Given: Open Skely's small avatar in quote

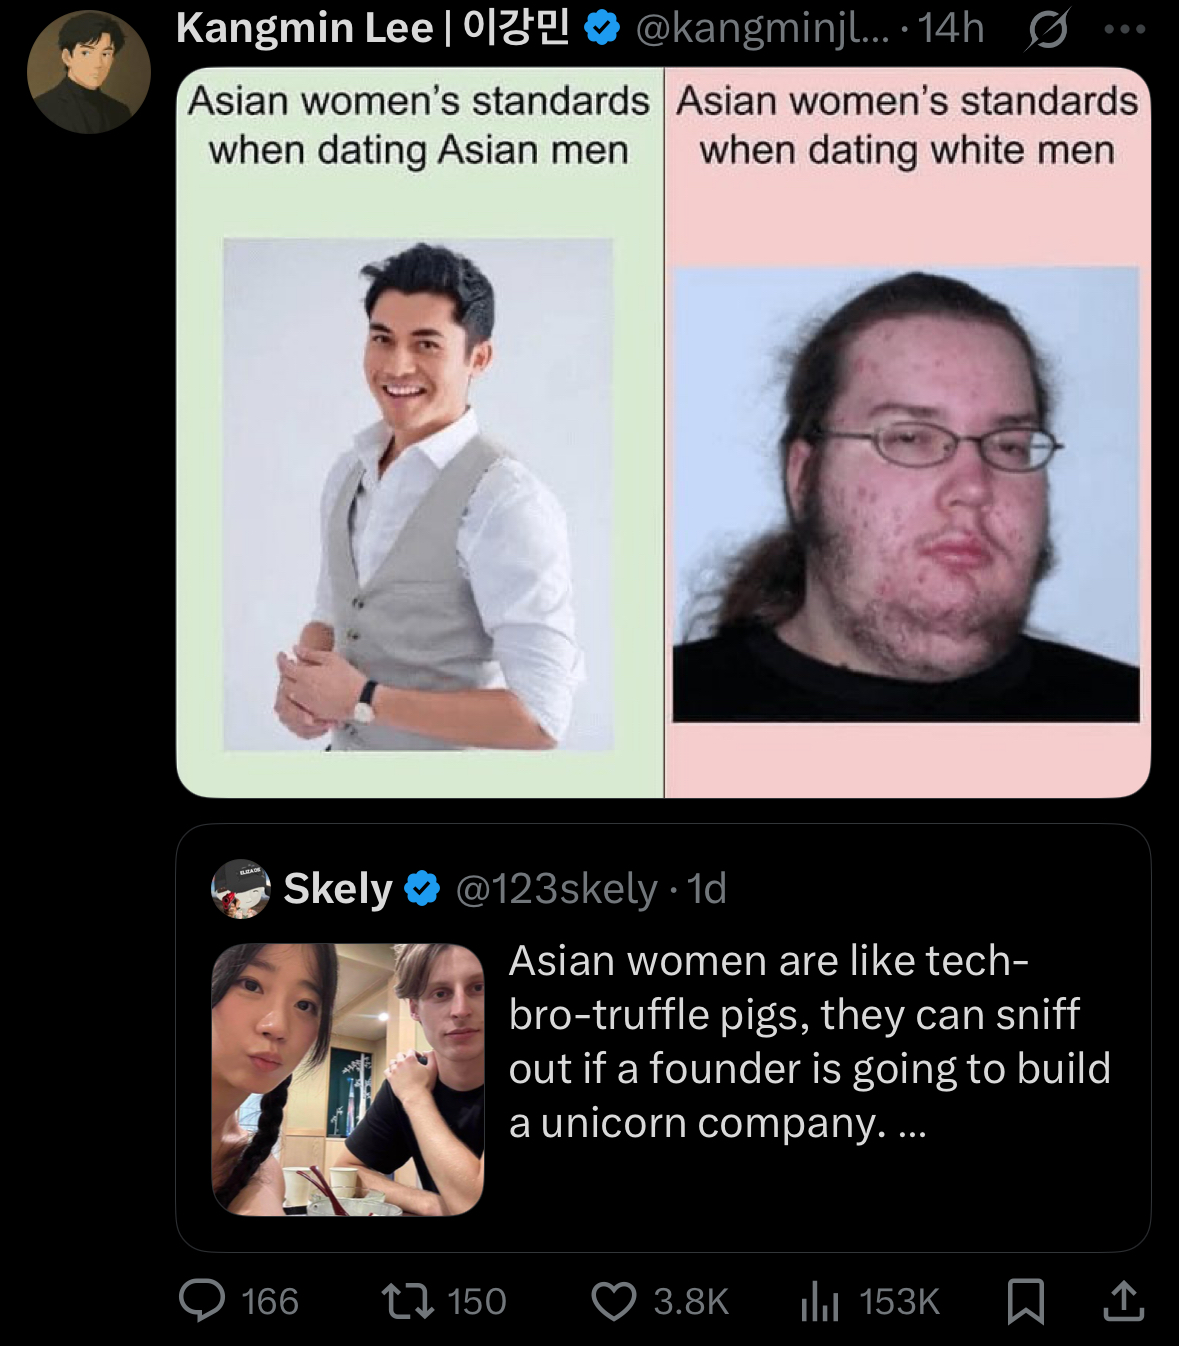Looking at the screenshot, I should pyautogui.click(x=241, y=888).
